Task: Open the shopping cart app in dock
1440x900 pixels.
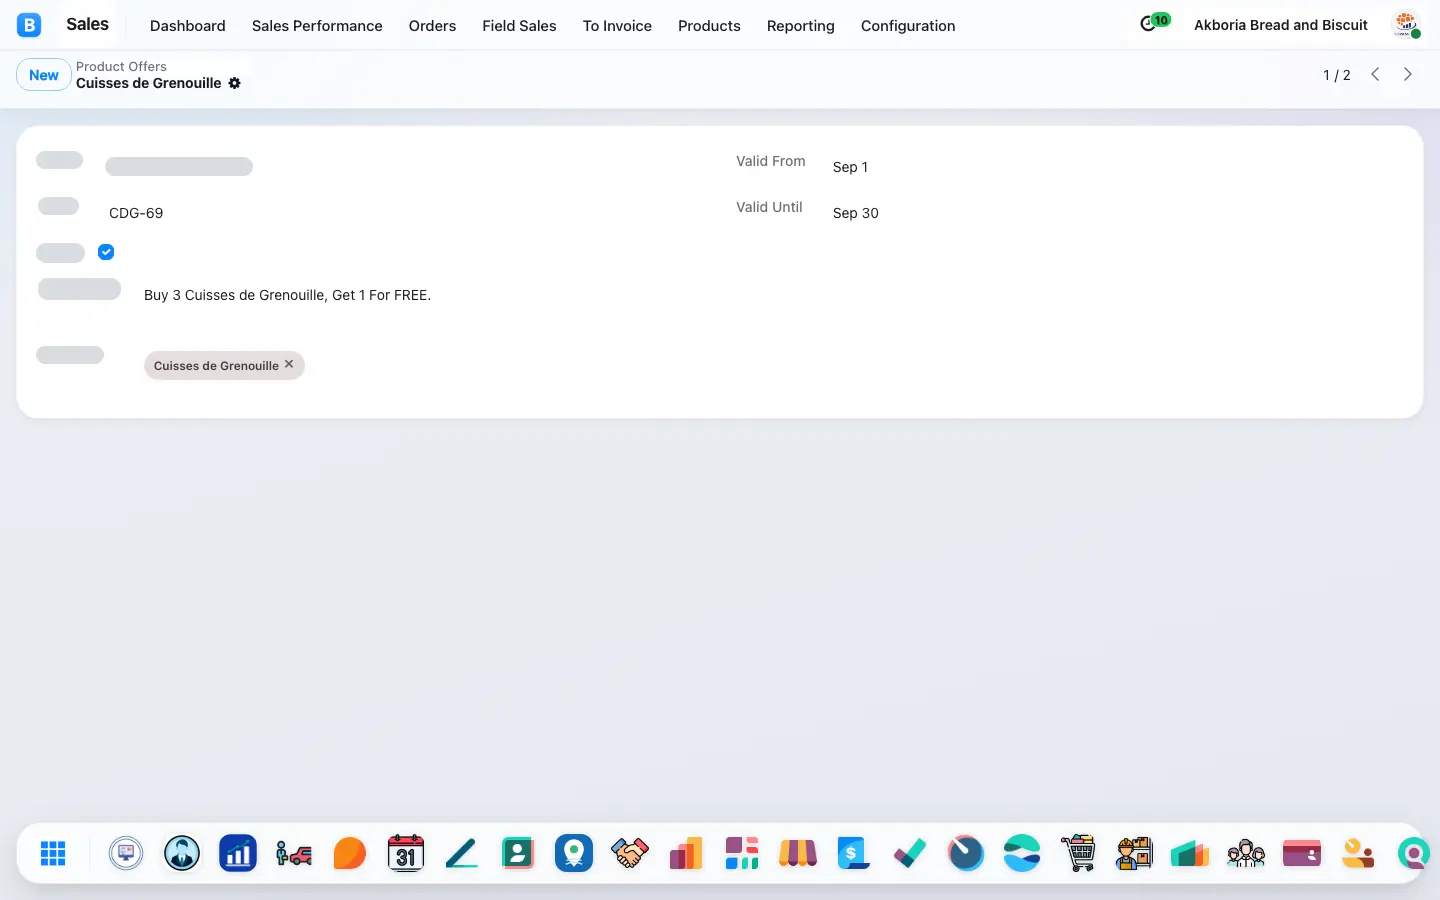Action: pyautogui.click(x=1078, y=853)
